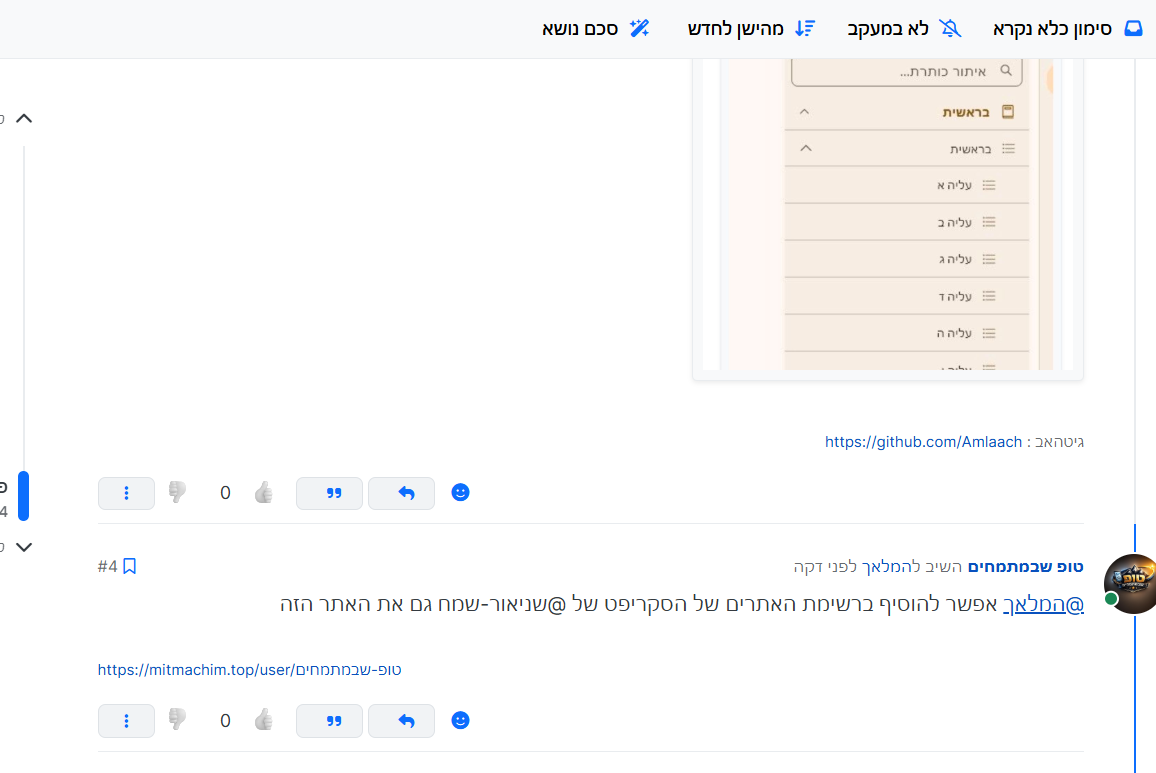Click the inbox icon beside 'סימון כלא נקרא'
This screenshot has height=773, width=1156.
pos(1133,29)
